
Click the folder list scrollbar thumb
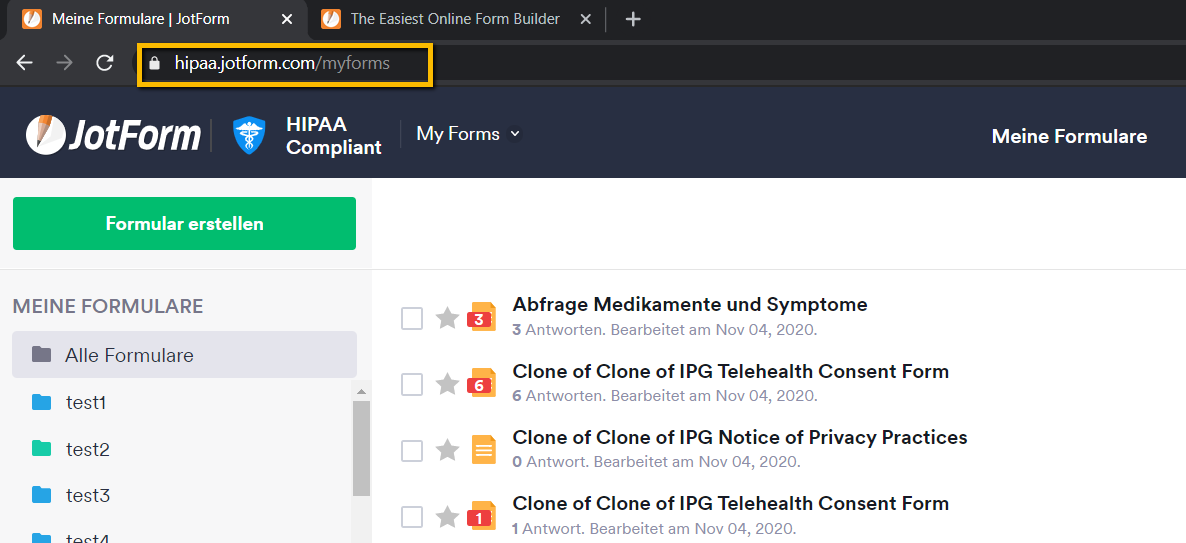click(361, 448)
